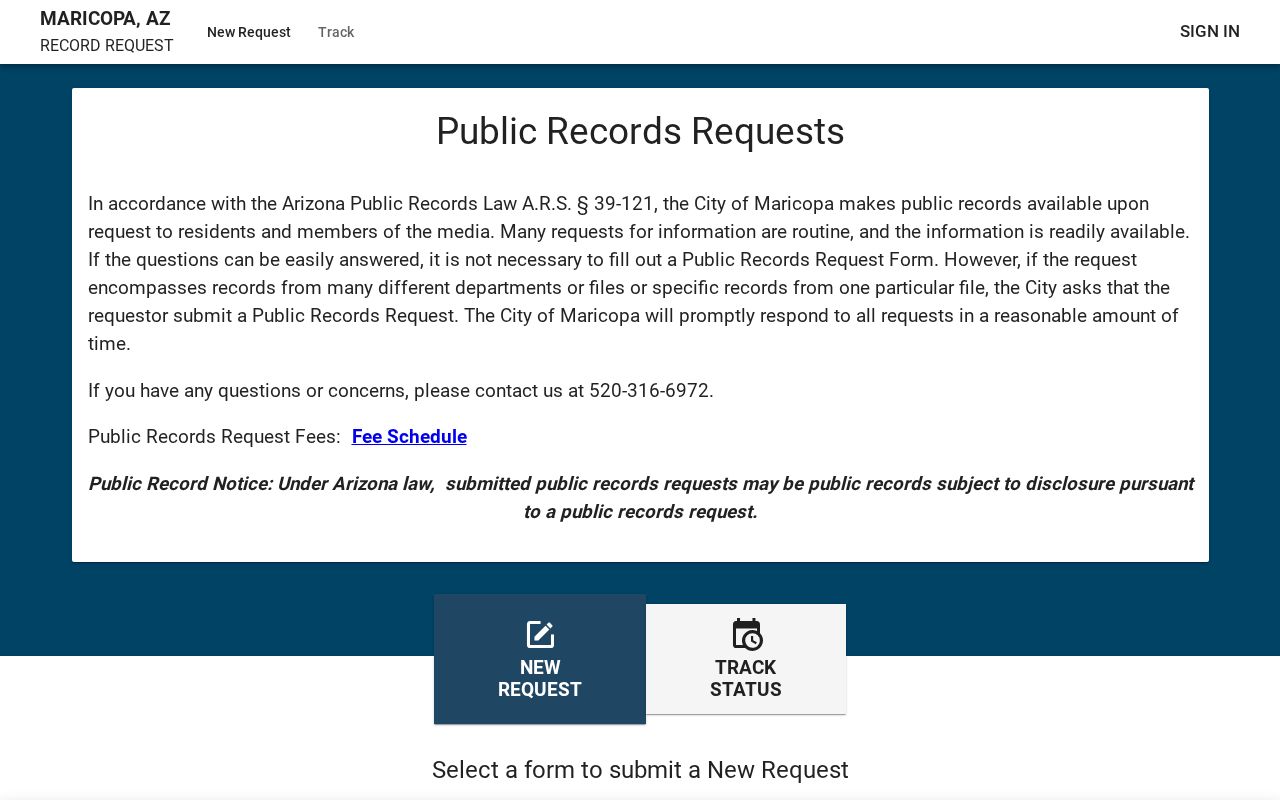
Task: Click the Public Record Notice italic paragraph
Action: pyautogui.click(x=640, y=498)
